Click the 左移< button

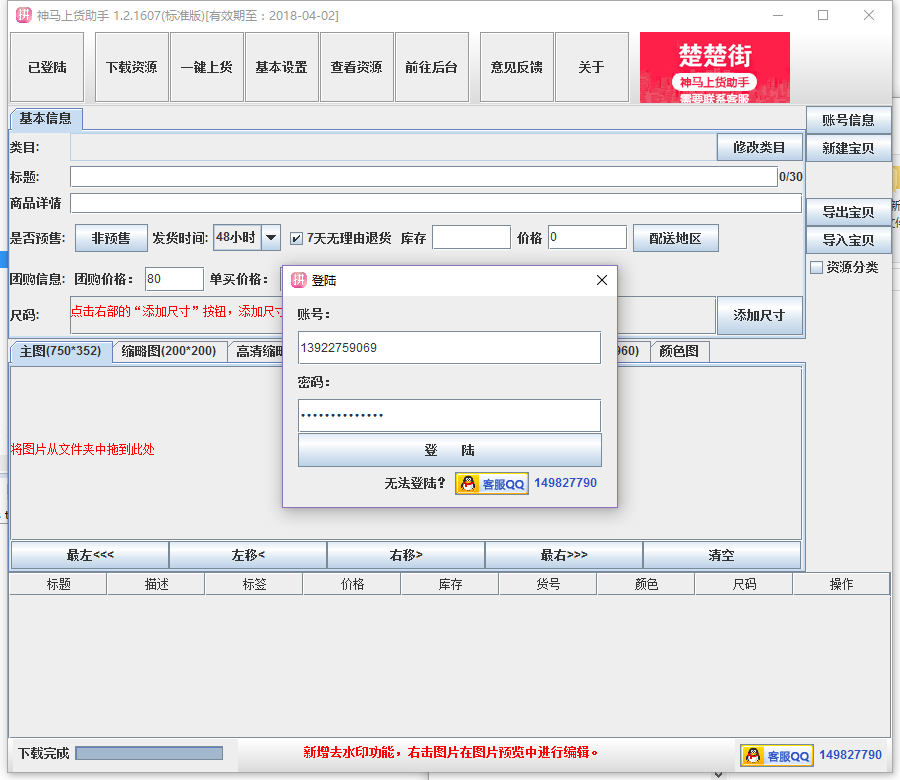248,555
